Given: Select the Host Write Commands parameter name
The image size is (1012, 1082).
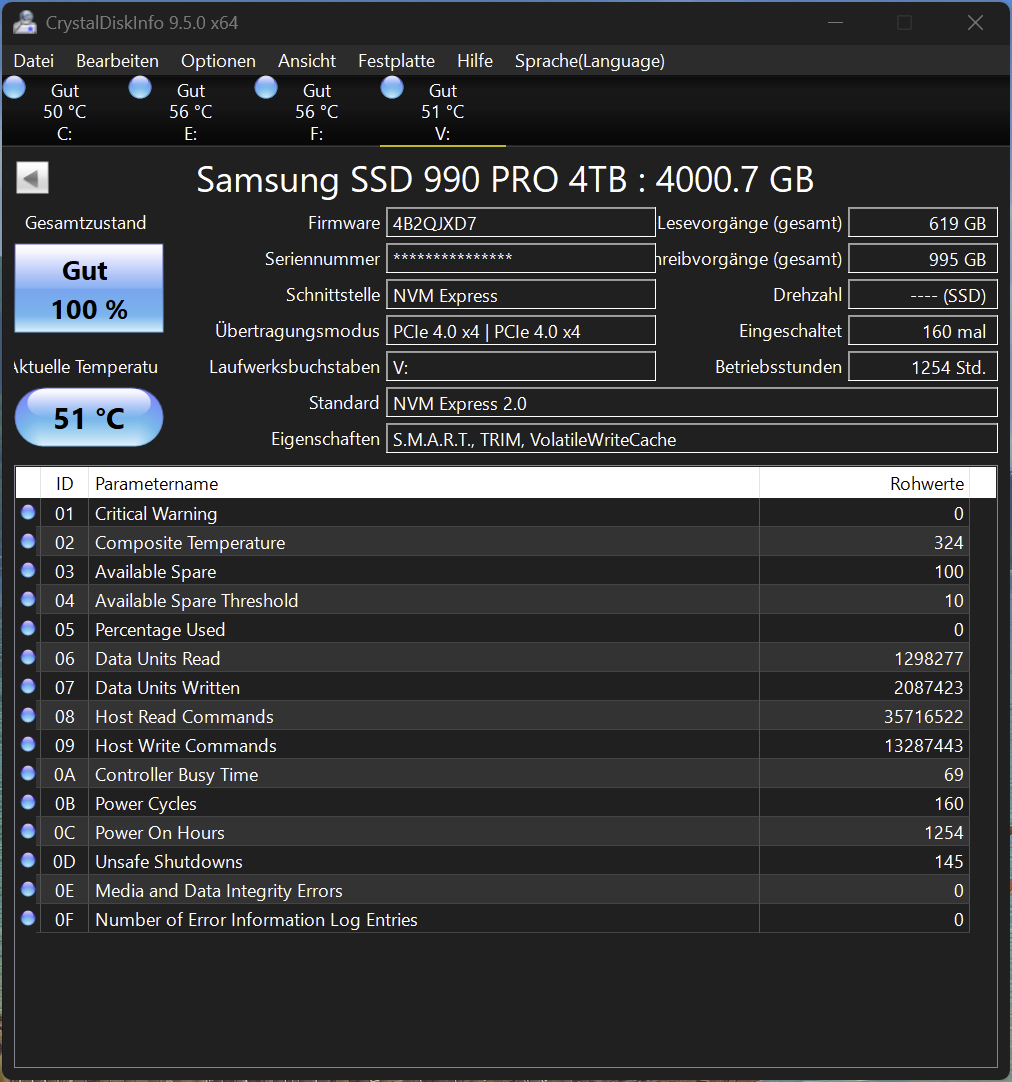Looking at the screenshot, I should tap(186, 745).
